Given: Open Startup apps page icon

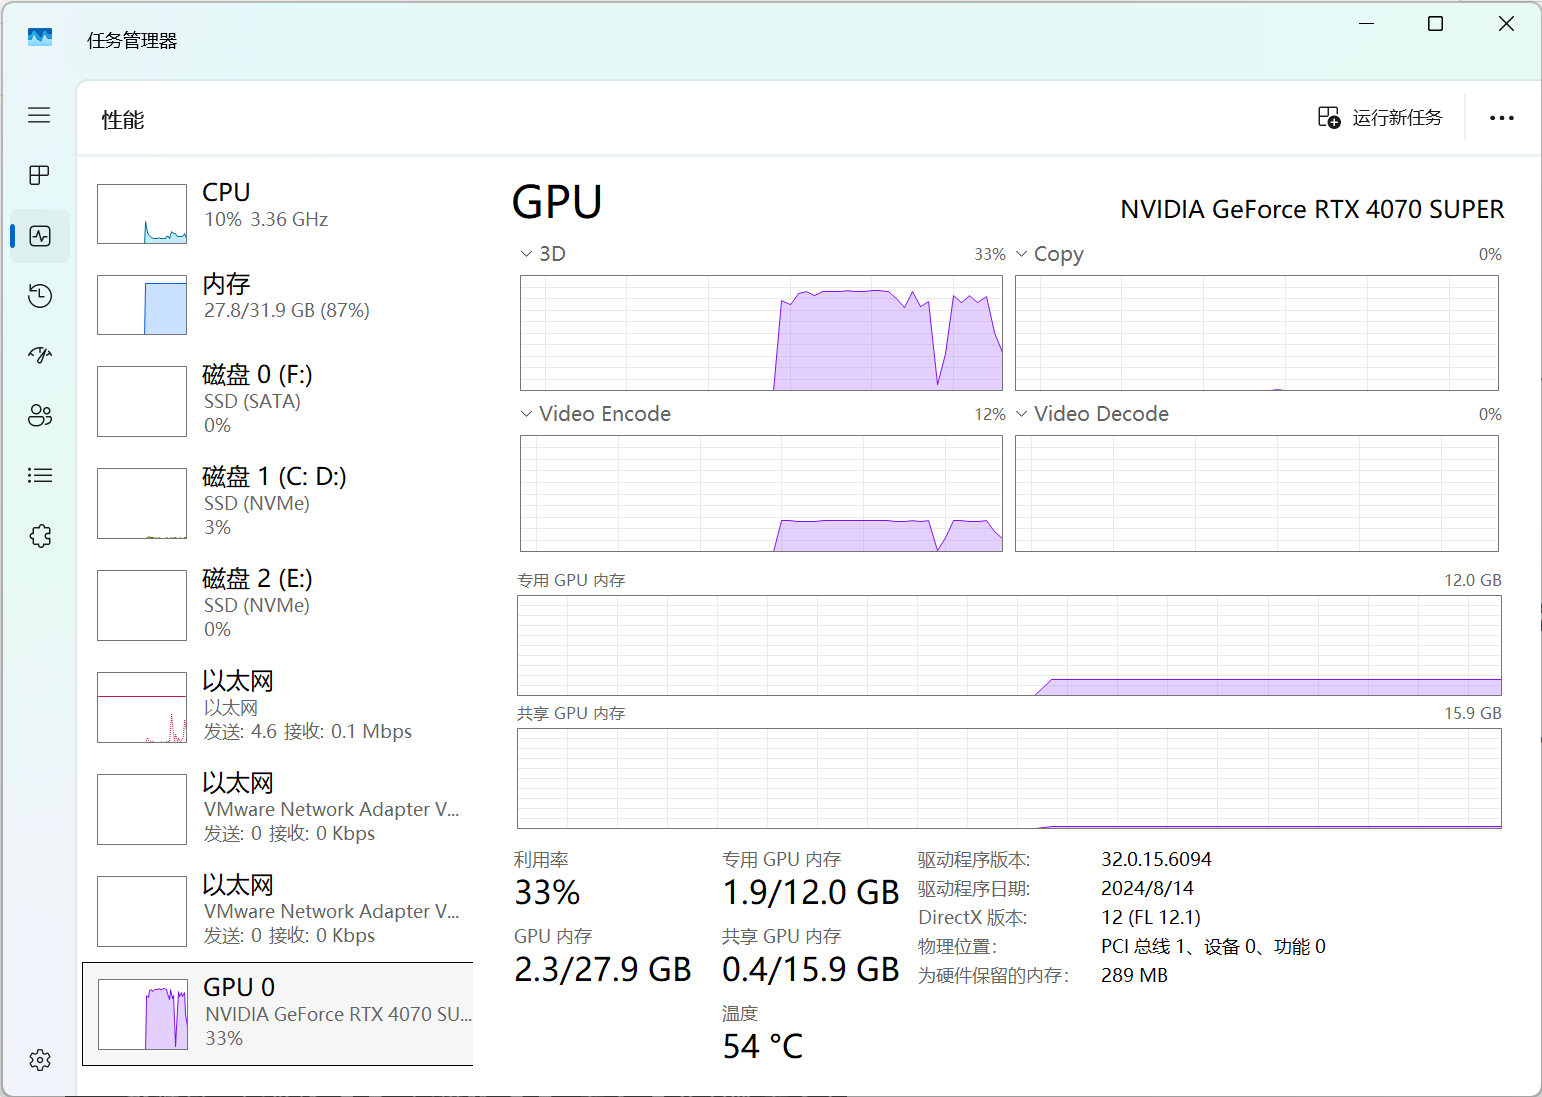Looking at the screenshot, I should click(40, 355).
